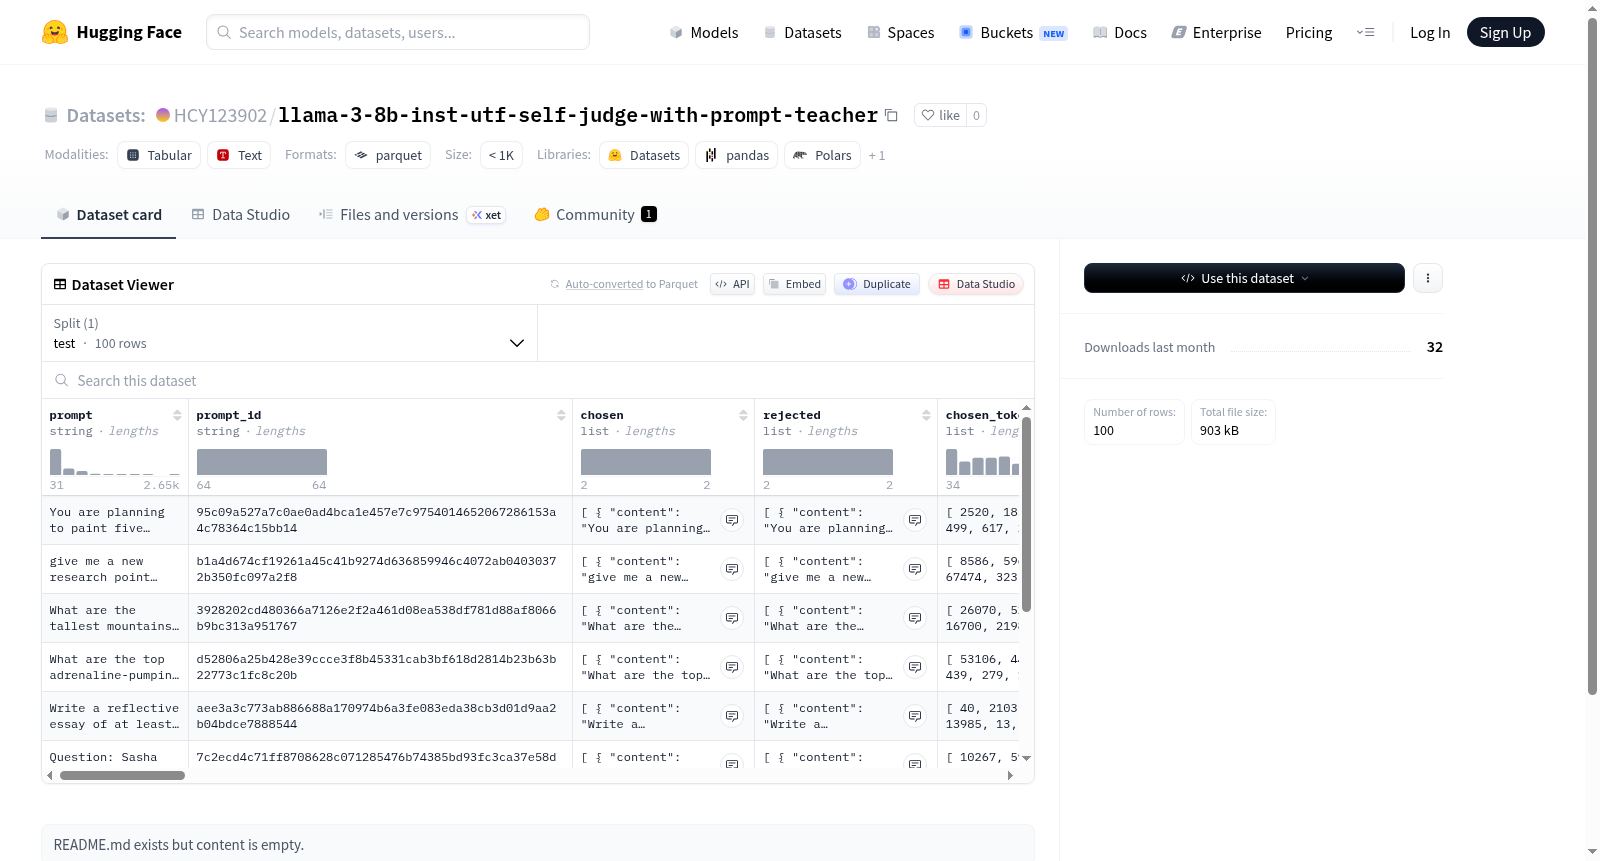Sort by the prompt column
Image resolution: width=1600 pixels, height=861 pixels.
point(177,415)
